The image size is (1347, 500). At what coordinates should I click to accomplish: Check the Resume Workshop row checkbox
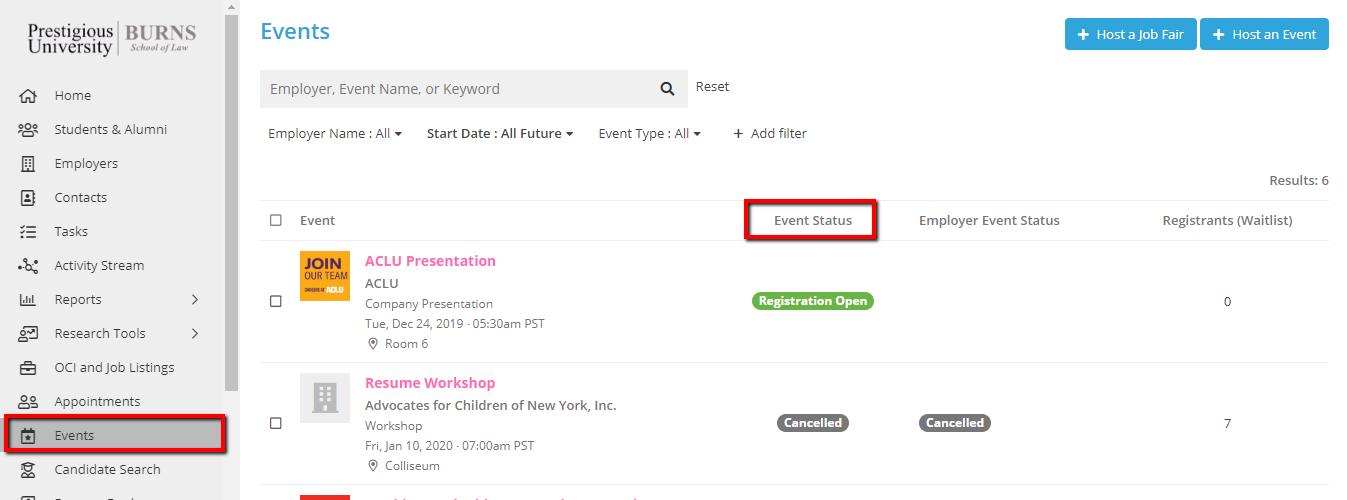tap(276, 423)
